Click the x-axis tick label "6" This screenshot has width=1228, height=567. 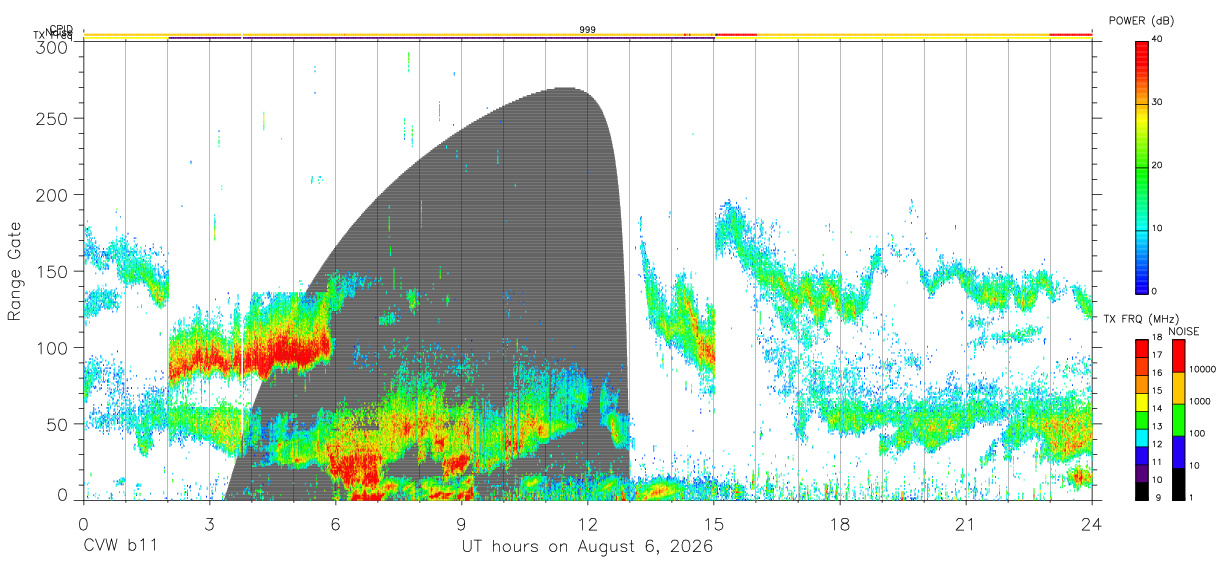335,524
